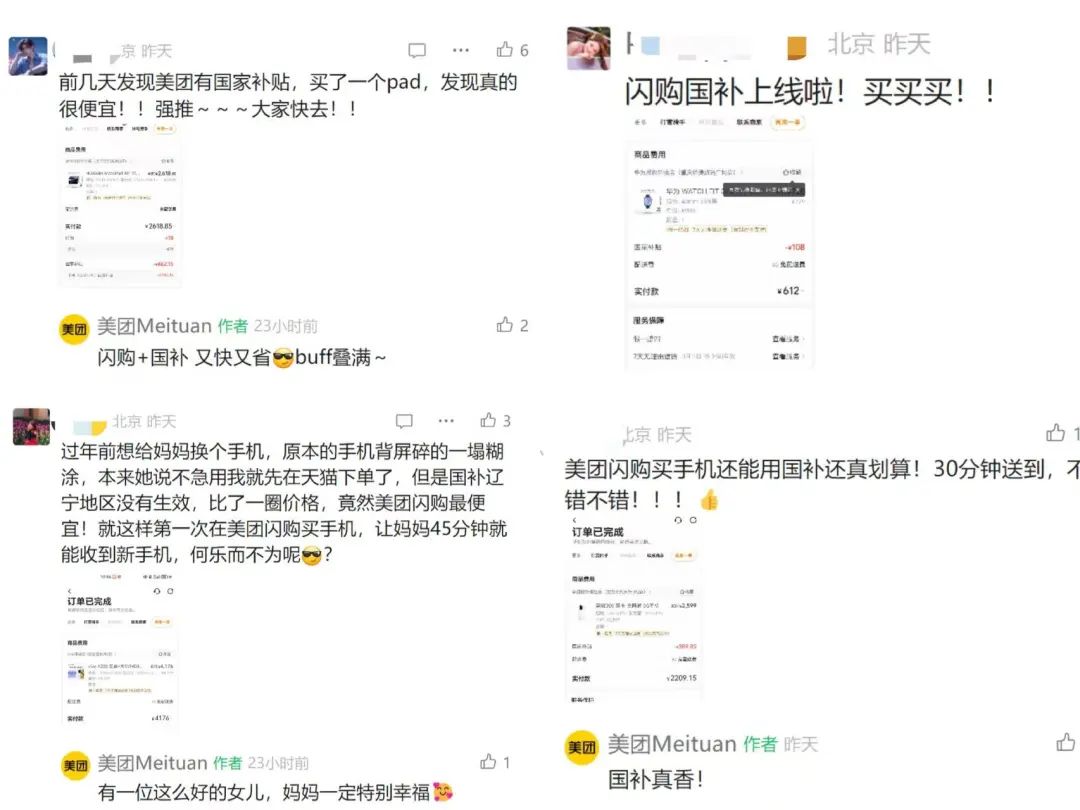The width and height of the screenshot is (1080, 810).
Task: Open 美团Meituan profile from the buff叠满 reply
Action: tap(154, 326)
